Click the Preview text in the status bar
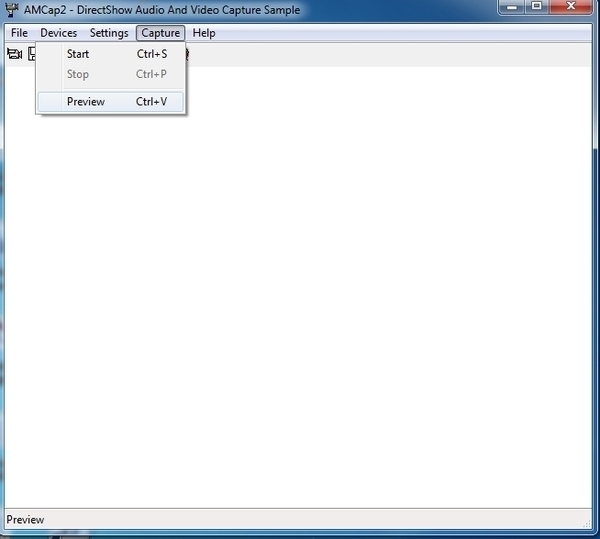The image size is (600, 539). [26, 520]
